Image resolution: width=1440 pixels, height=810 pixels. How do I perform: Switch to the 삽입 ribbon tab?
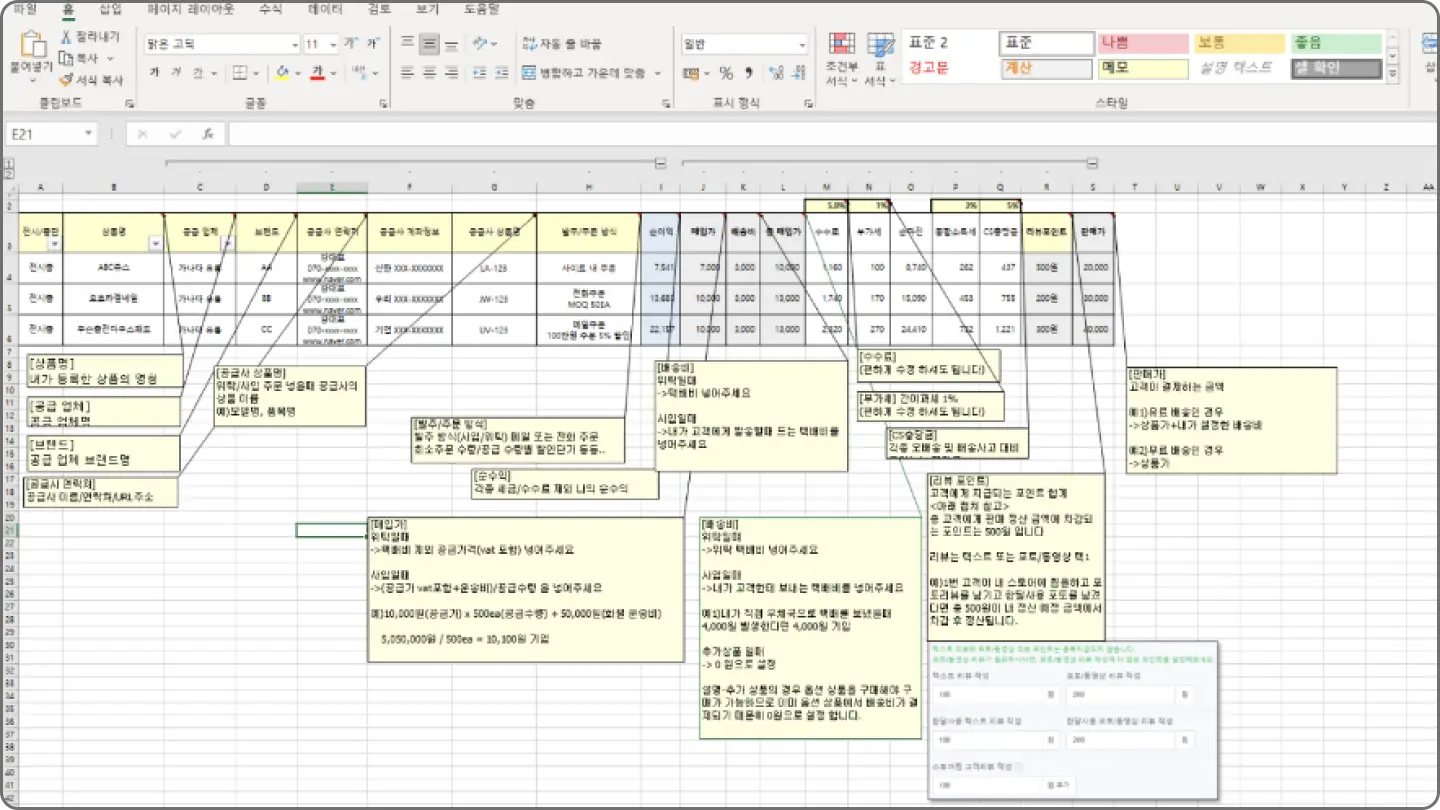[x=112, y=9]
